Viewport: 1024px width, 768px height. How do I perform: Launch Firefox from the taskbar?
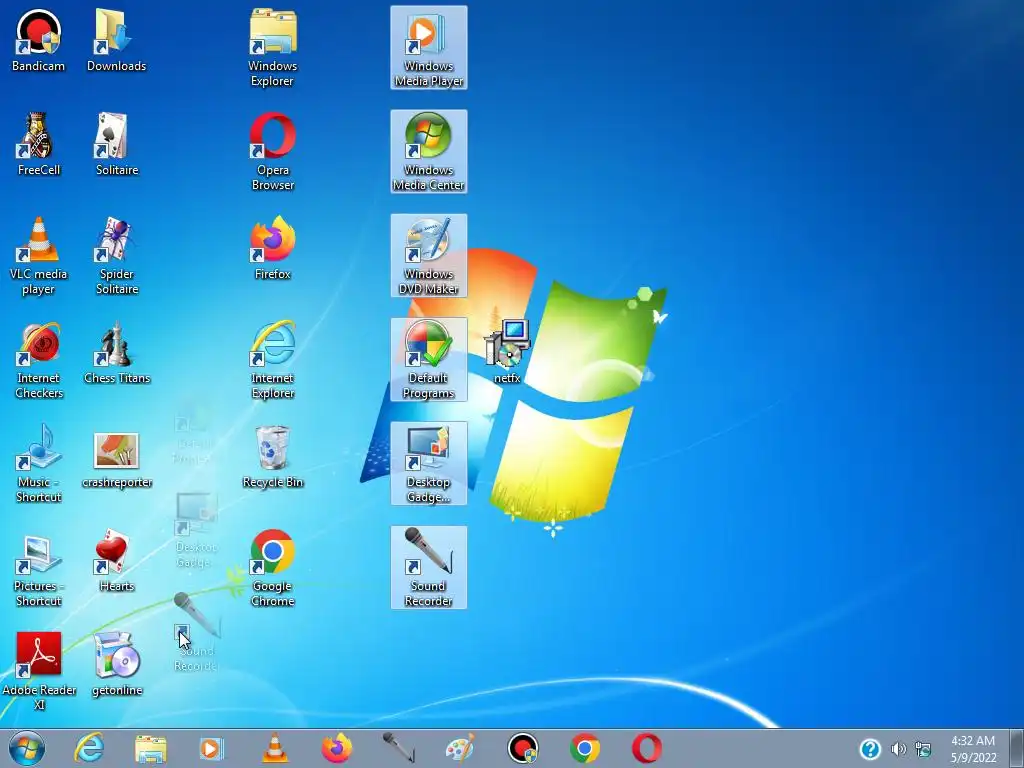point(337,748)
